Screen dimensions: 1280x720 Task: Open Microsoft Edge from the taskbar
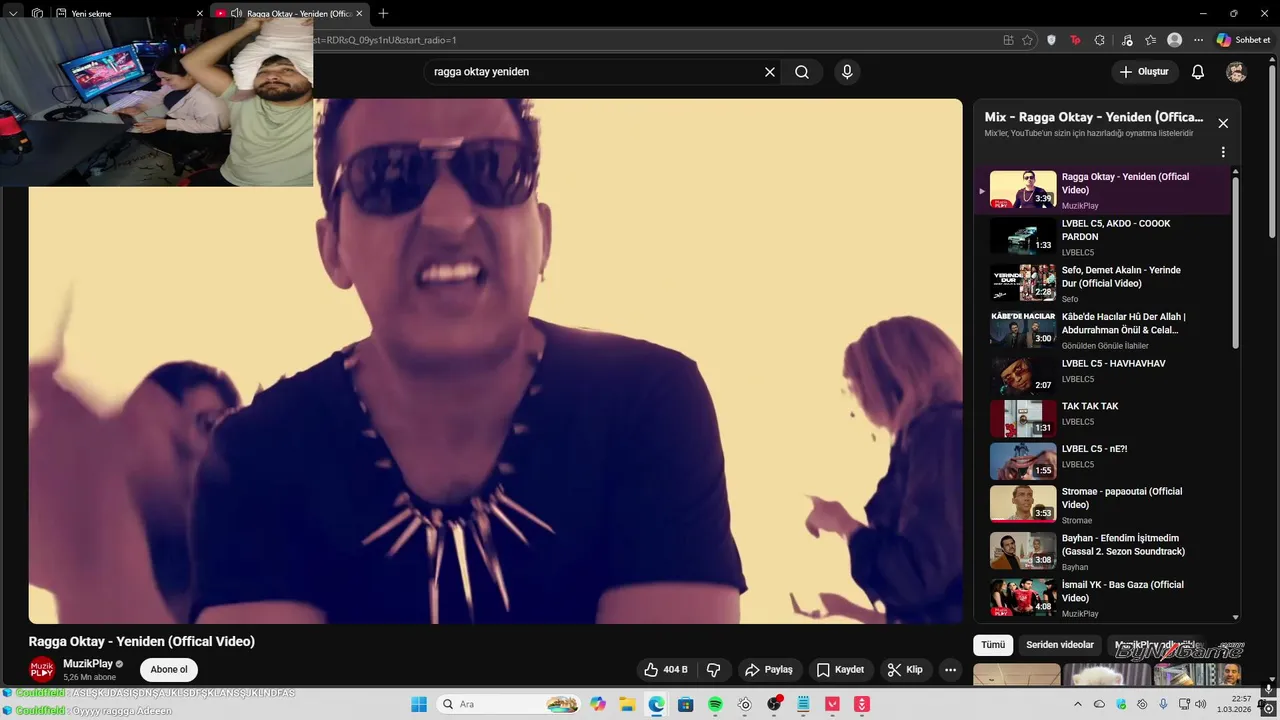656,704
